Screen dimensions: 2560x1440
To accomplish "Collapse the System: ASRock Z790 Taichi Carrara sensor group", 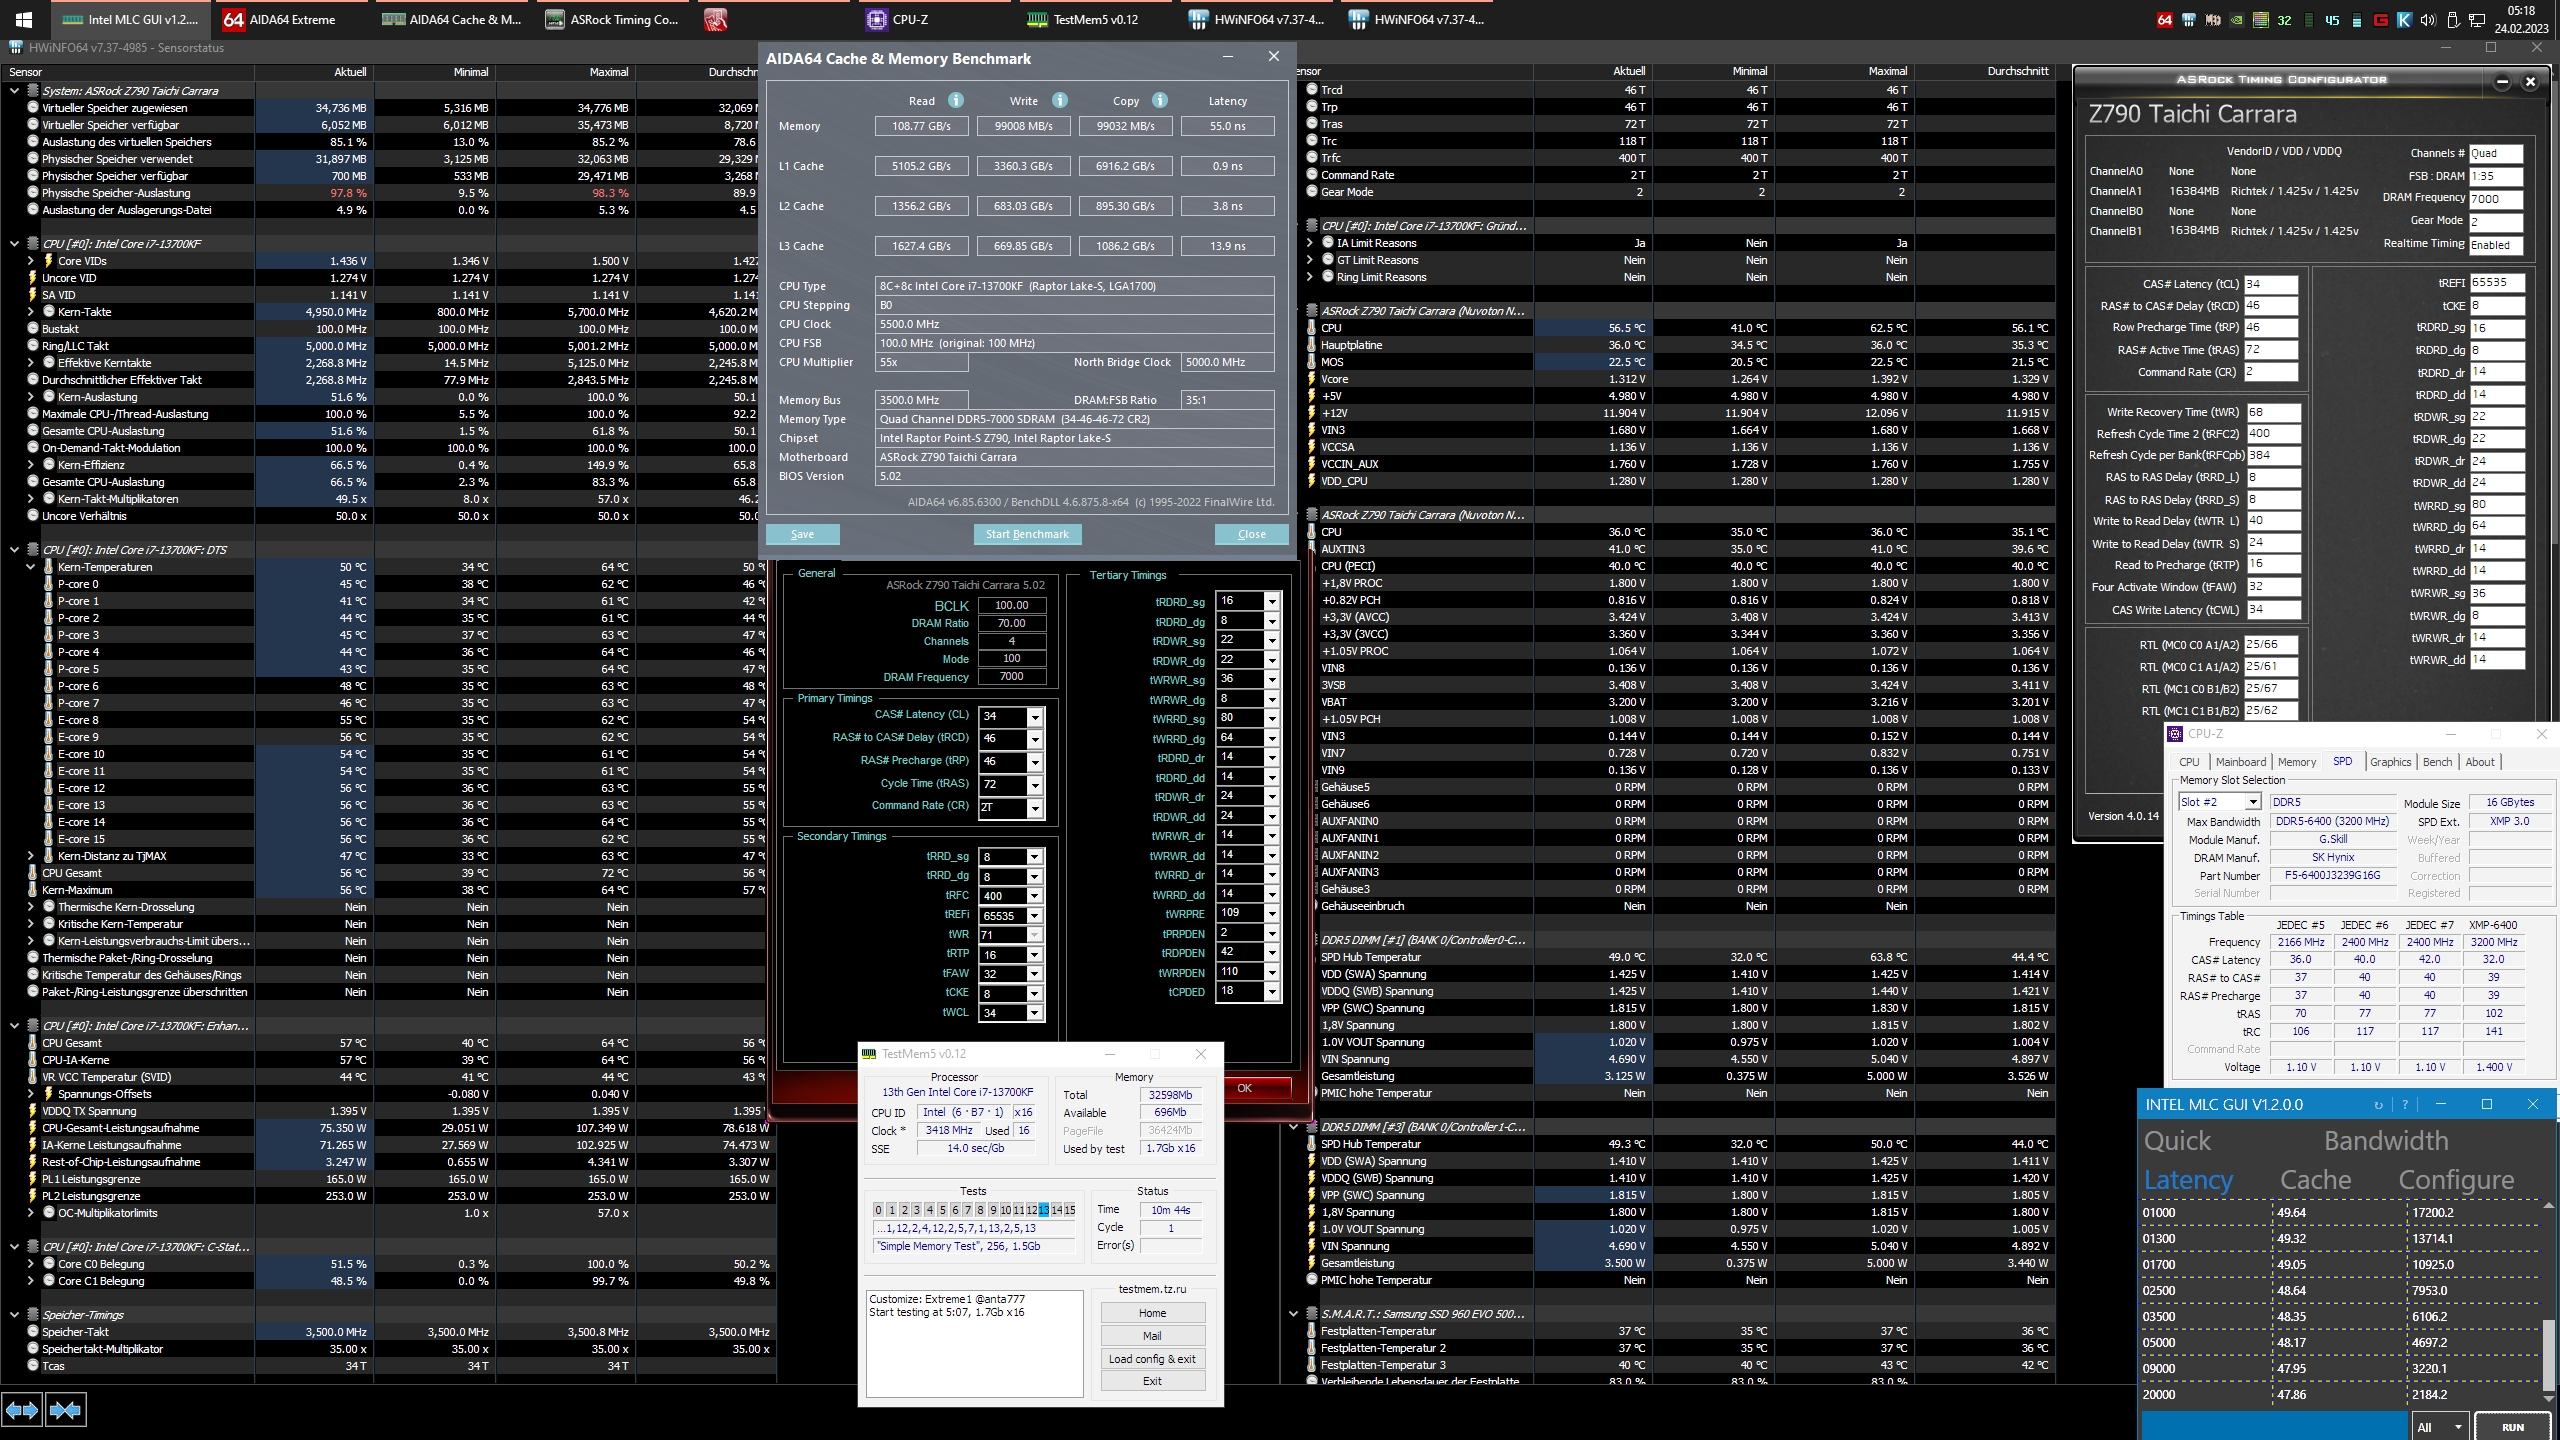I will (14, 91).
